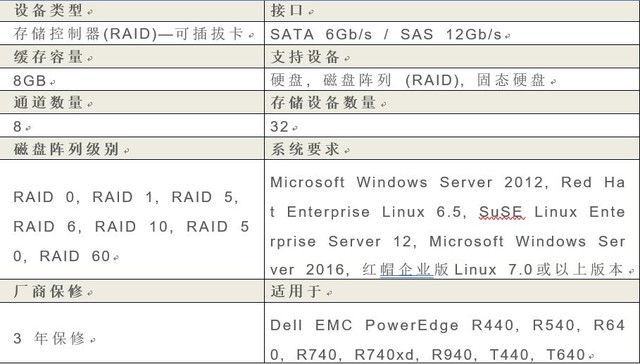Click the red-underlined word SuSE
This screenshot has width=640, height=364.
502,212
